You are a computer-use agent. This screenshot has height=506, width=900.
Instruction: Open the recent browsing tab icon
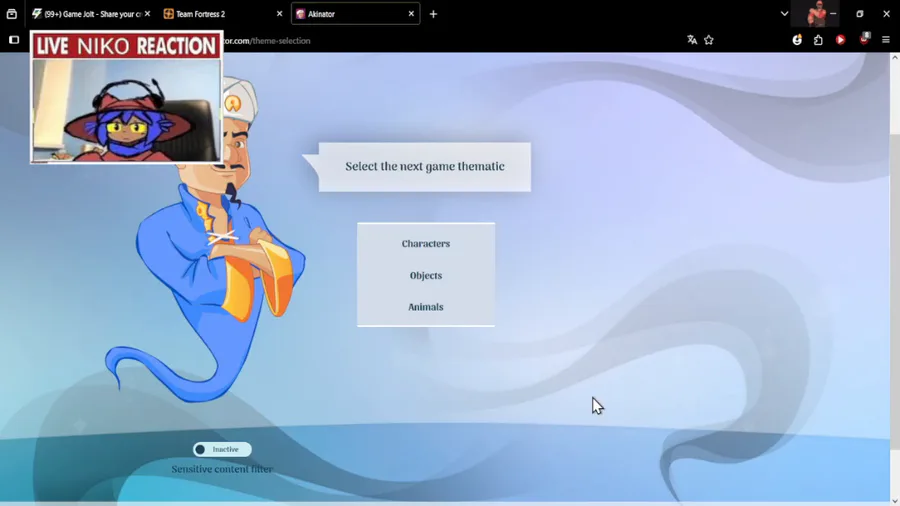point(11,14)
